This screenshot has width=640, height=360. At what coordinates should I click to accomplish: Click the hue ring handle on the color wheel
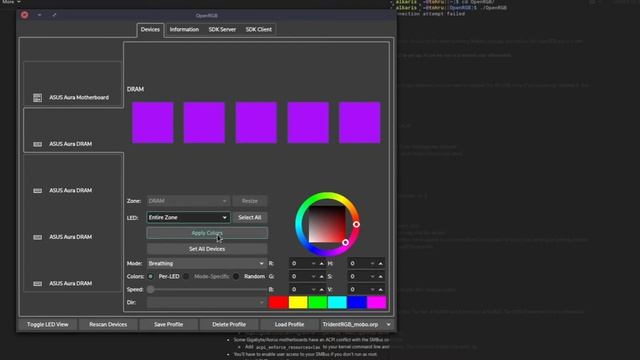point(356,224)
